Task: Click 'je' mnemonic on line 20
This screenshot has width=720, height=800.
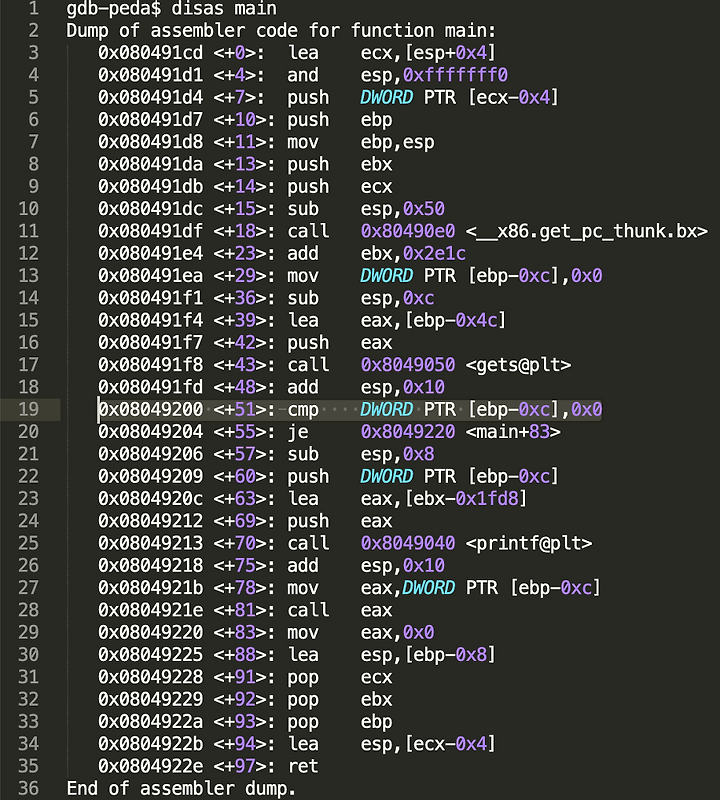Action: (x=298, y=433)
